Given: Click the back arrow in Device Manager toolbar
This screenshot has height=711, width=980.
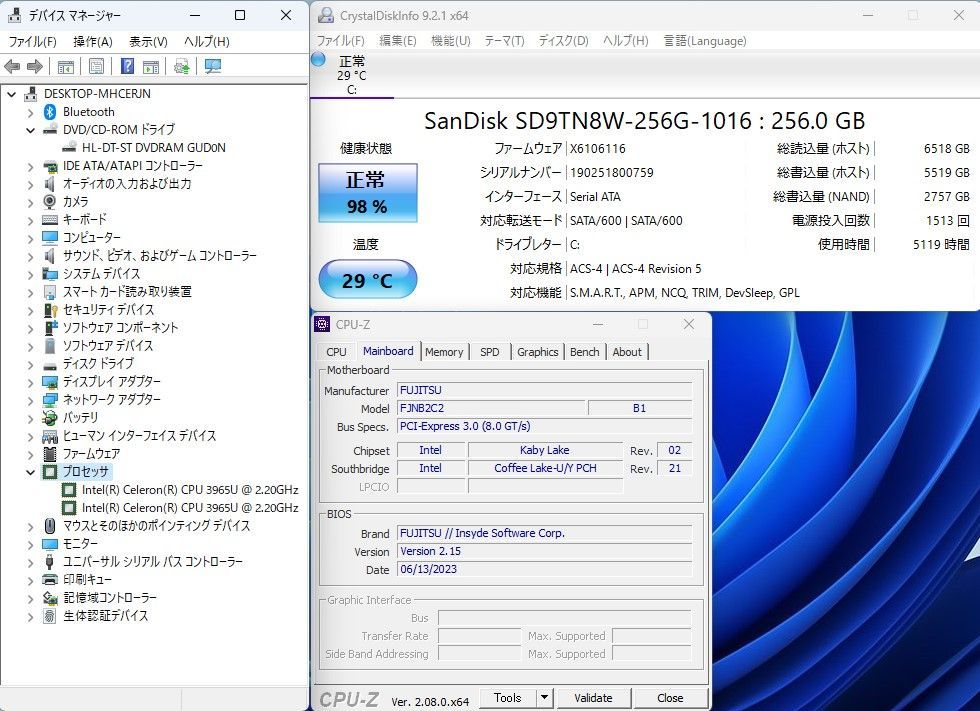Looking at the screenshot, I should [x=12, y=67].
